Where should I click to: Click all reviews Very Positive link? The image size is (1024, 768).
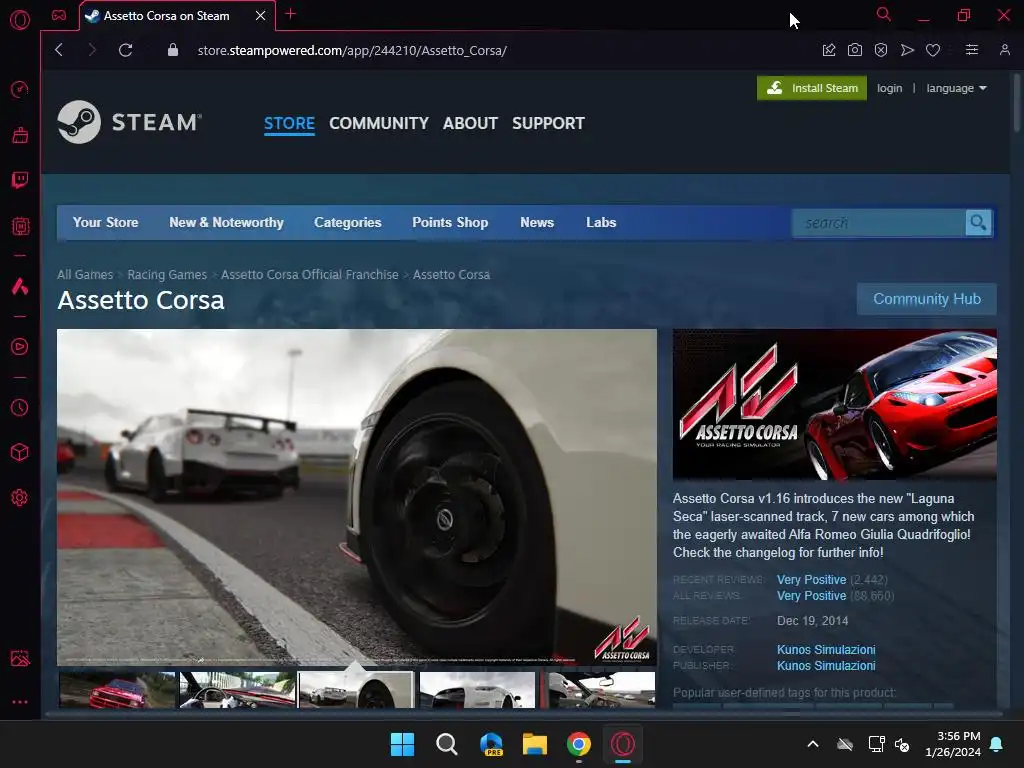coord(811,596)
